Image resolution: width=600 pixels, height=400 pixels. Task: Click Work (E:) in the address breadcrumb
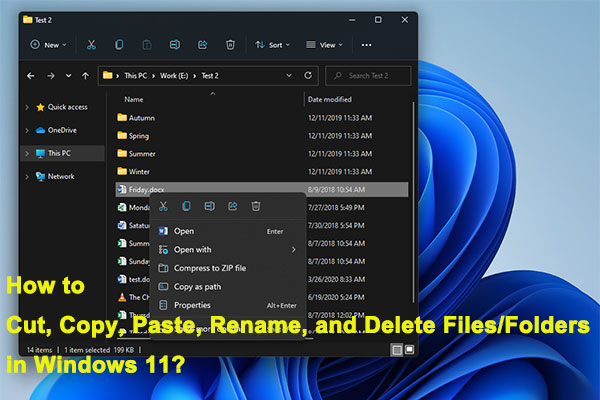coord(174,76)
